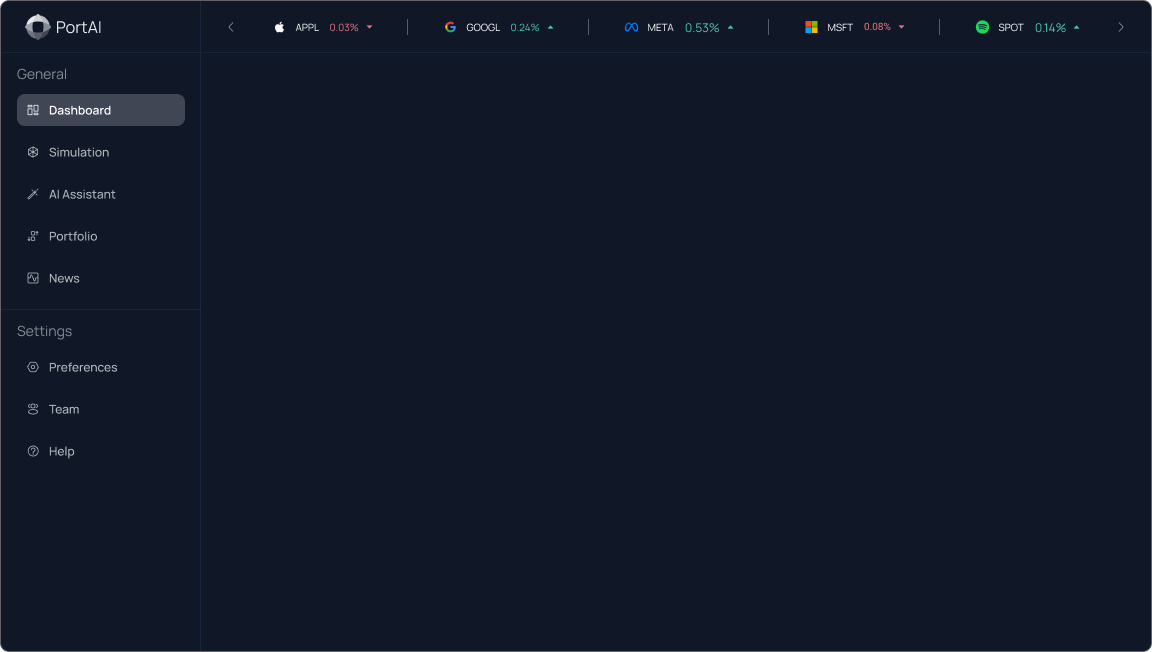
Task: Click the AI Assistant wand icon
Action: point(33,194)
